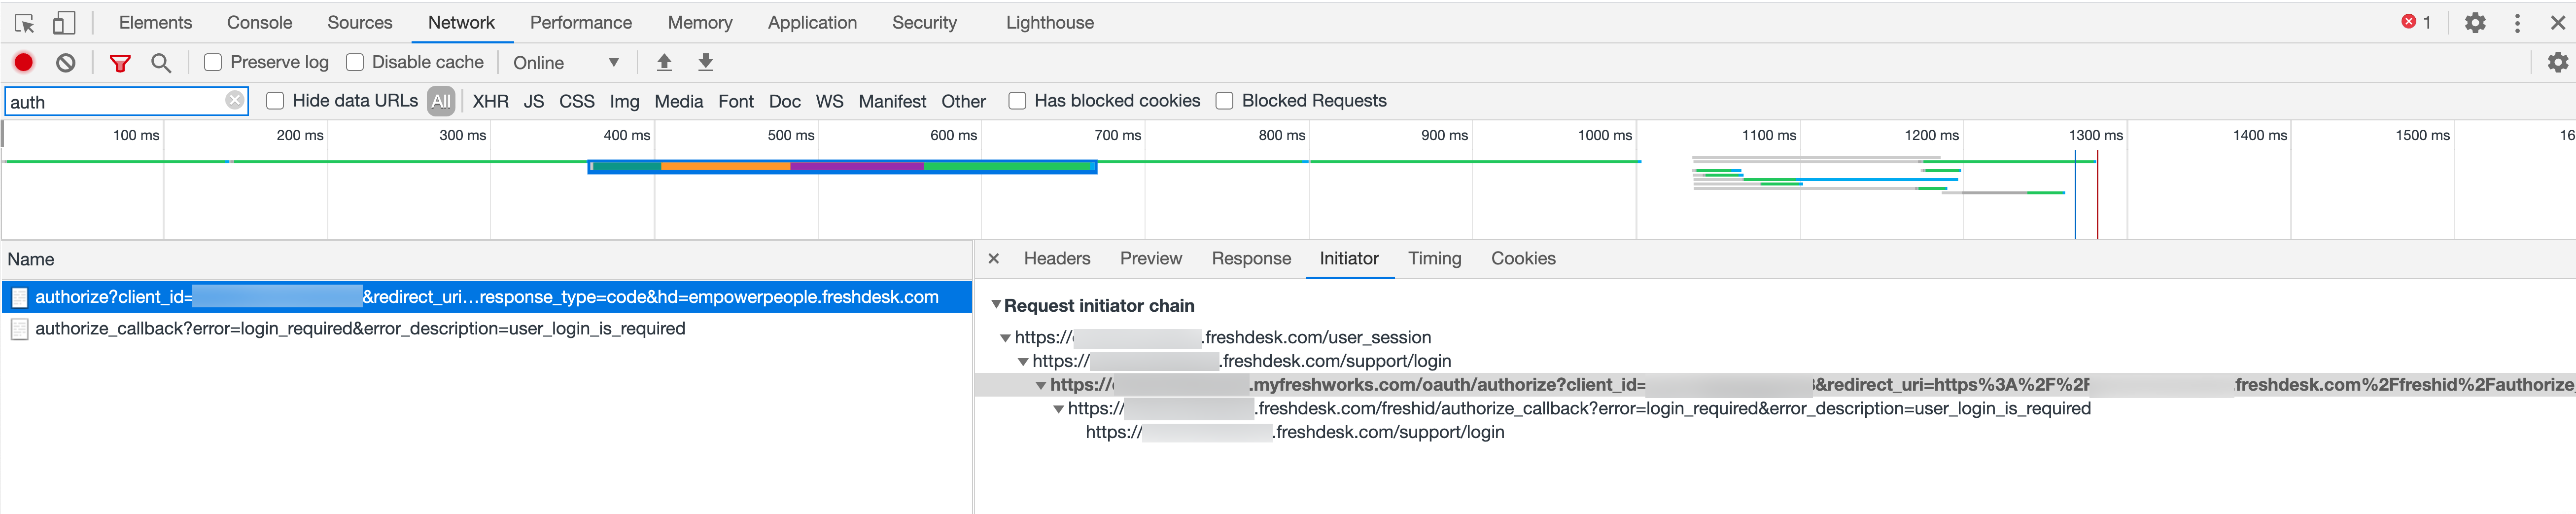
Task: Enable the Preserve log checkbox
Action: pos(213,62)
